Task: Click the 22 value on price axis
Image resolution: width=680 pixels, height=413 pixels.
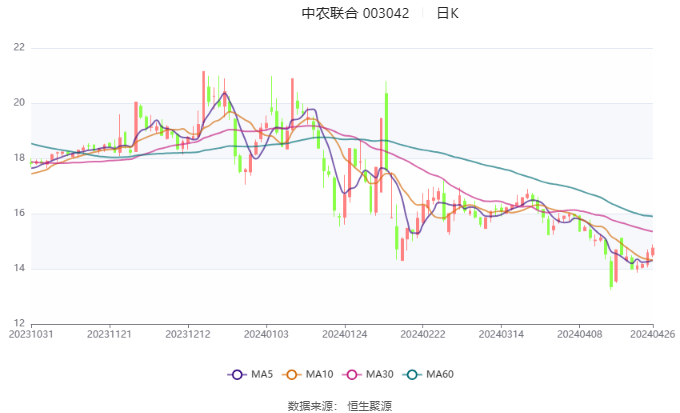Action: click(x=19, y=48)
